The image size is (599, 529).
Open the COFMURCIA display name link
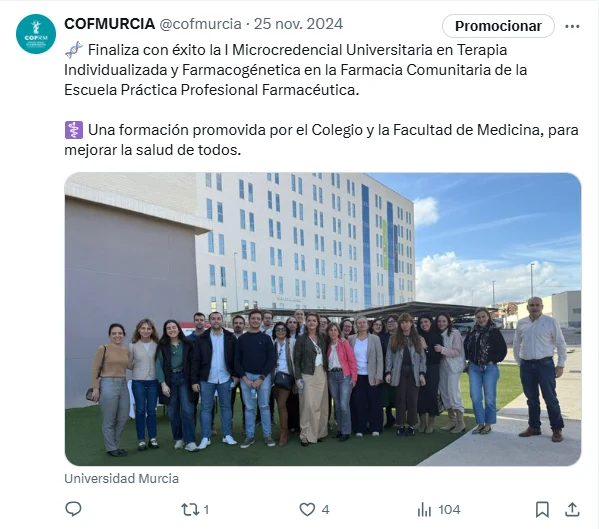(x=110, y=24)
